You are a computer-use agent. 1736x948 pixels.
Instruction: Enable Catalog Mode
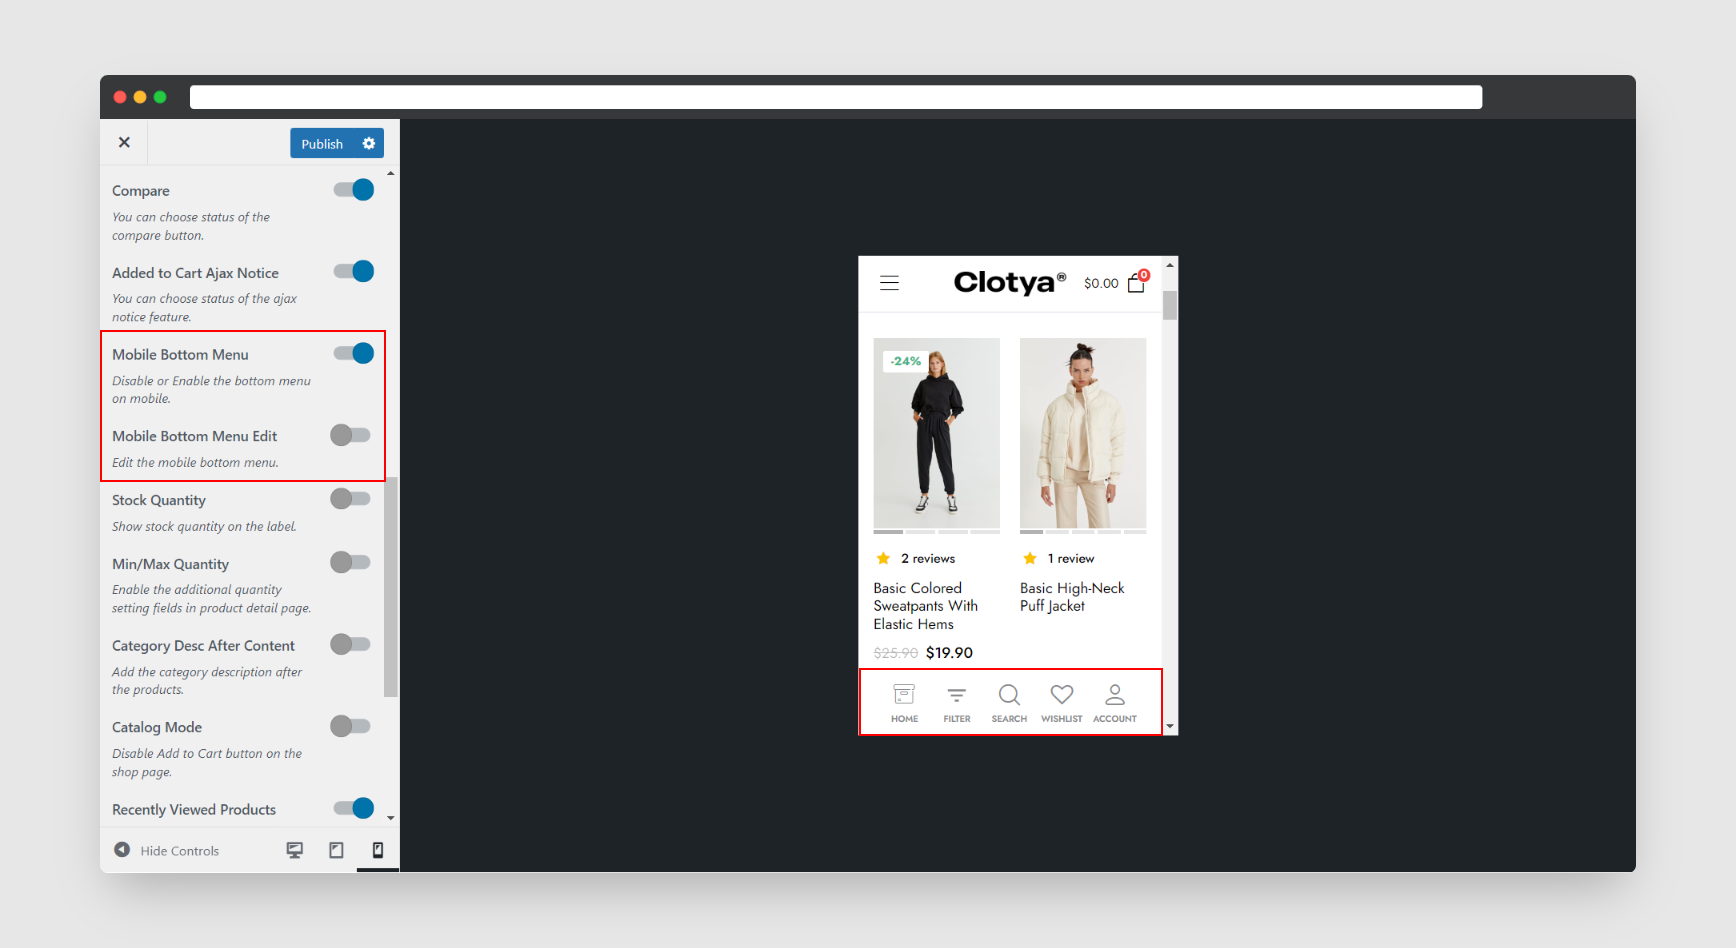tap(350, 726)
